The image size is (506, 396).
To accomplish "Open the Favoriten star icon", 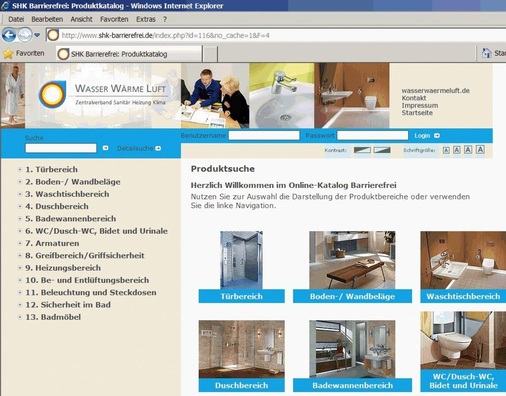I will [8, 53].
